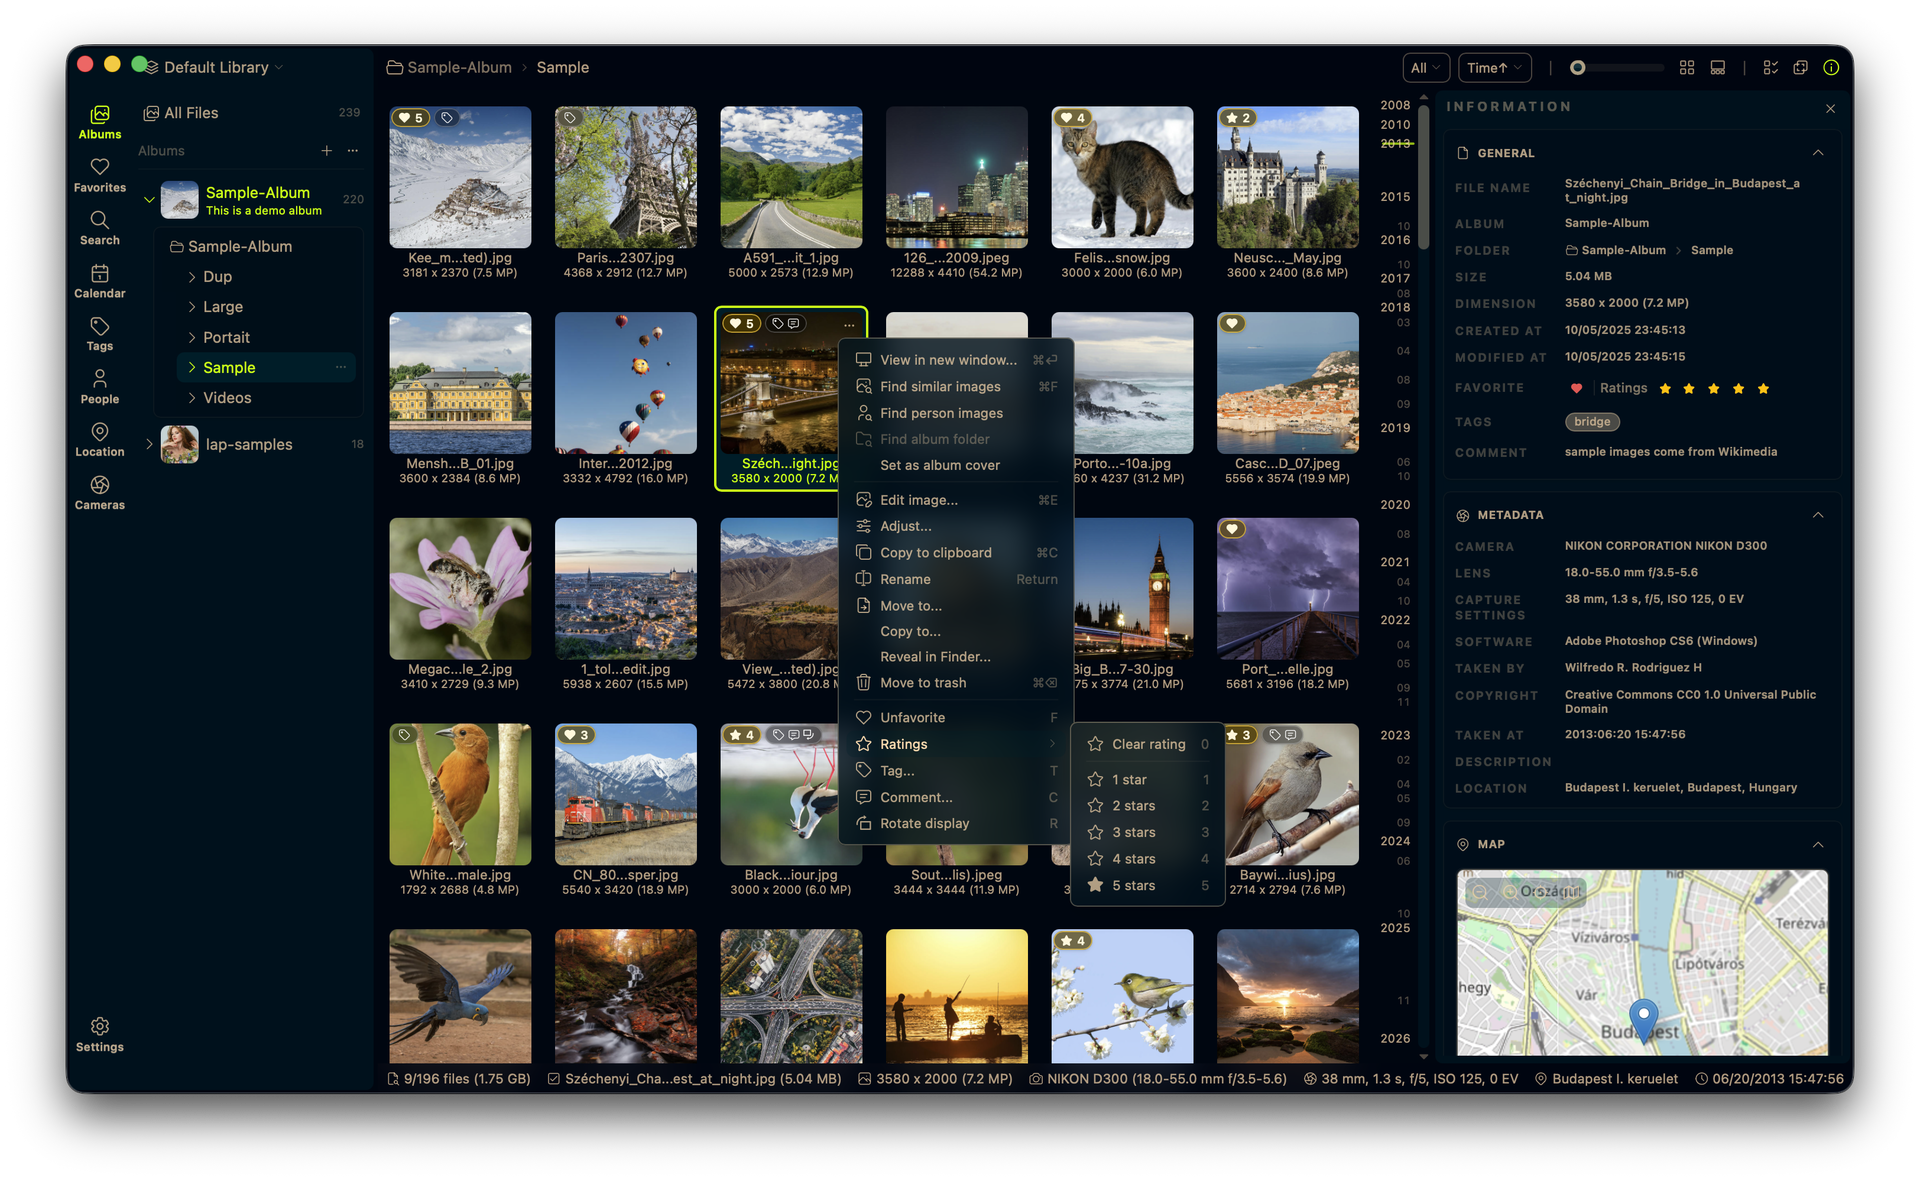Collapse the Sample-Album tree in sidebar

point(148,199)
